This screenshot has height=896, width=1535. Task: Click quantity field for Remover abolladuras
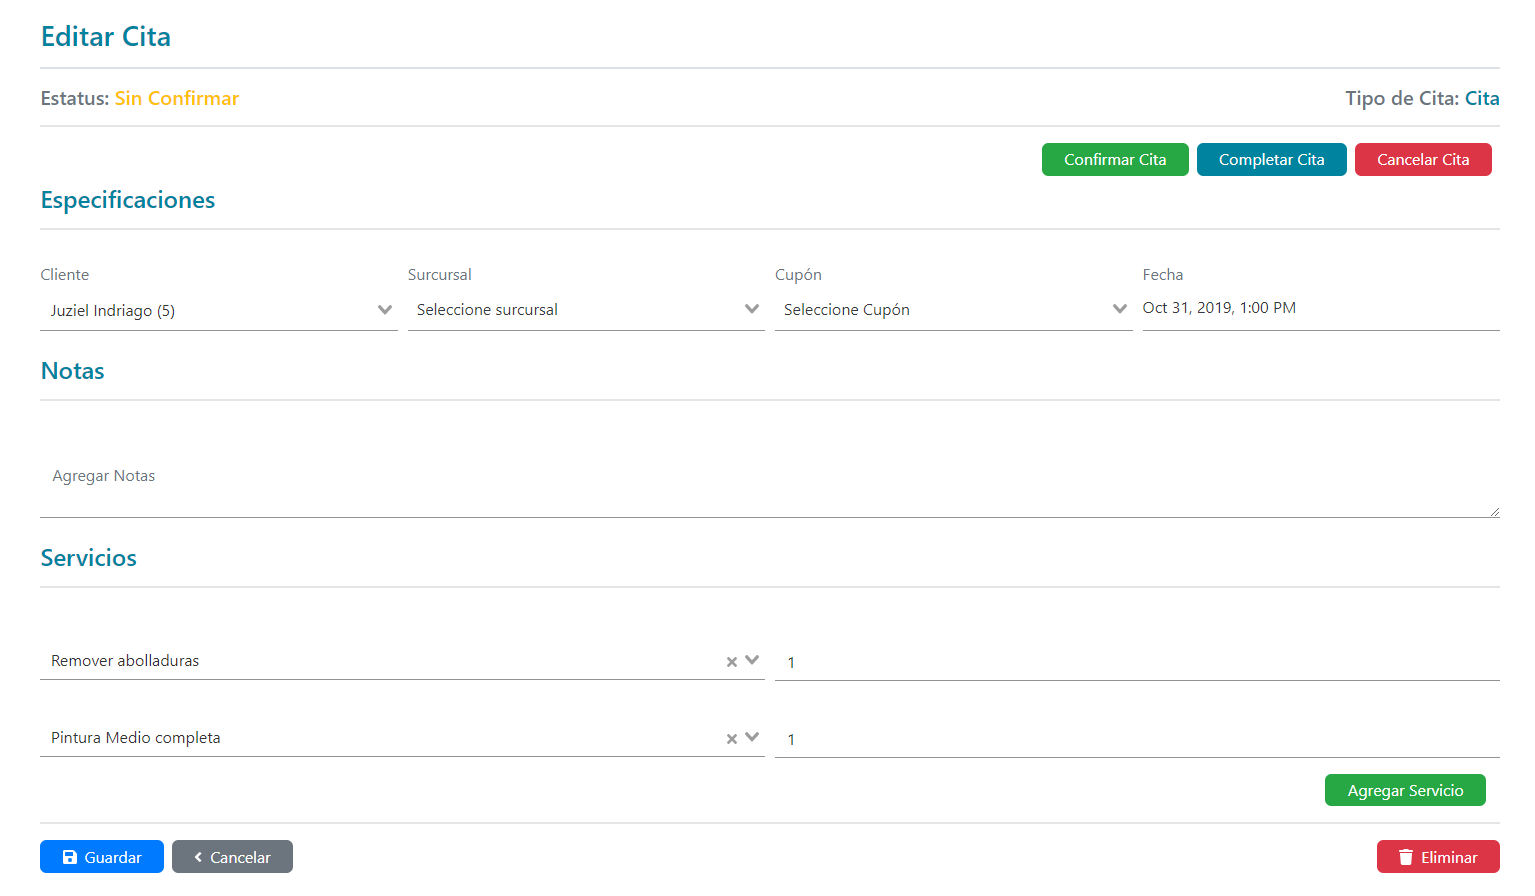pyautogui.click(x=1136, y=662)
